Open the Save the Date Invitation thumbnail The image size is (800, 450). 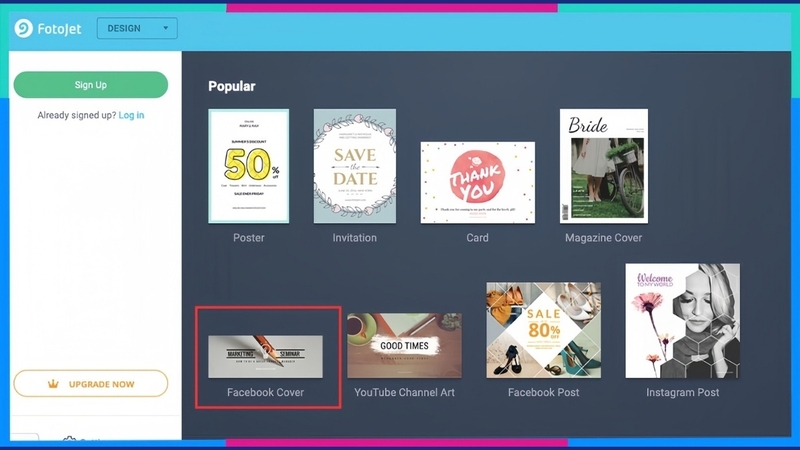coord(355,166)
